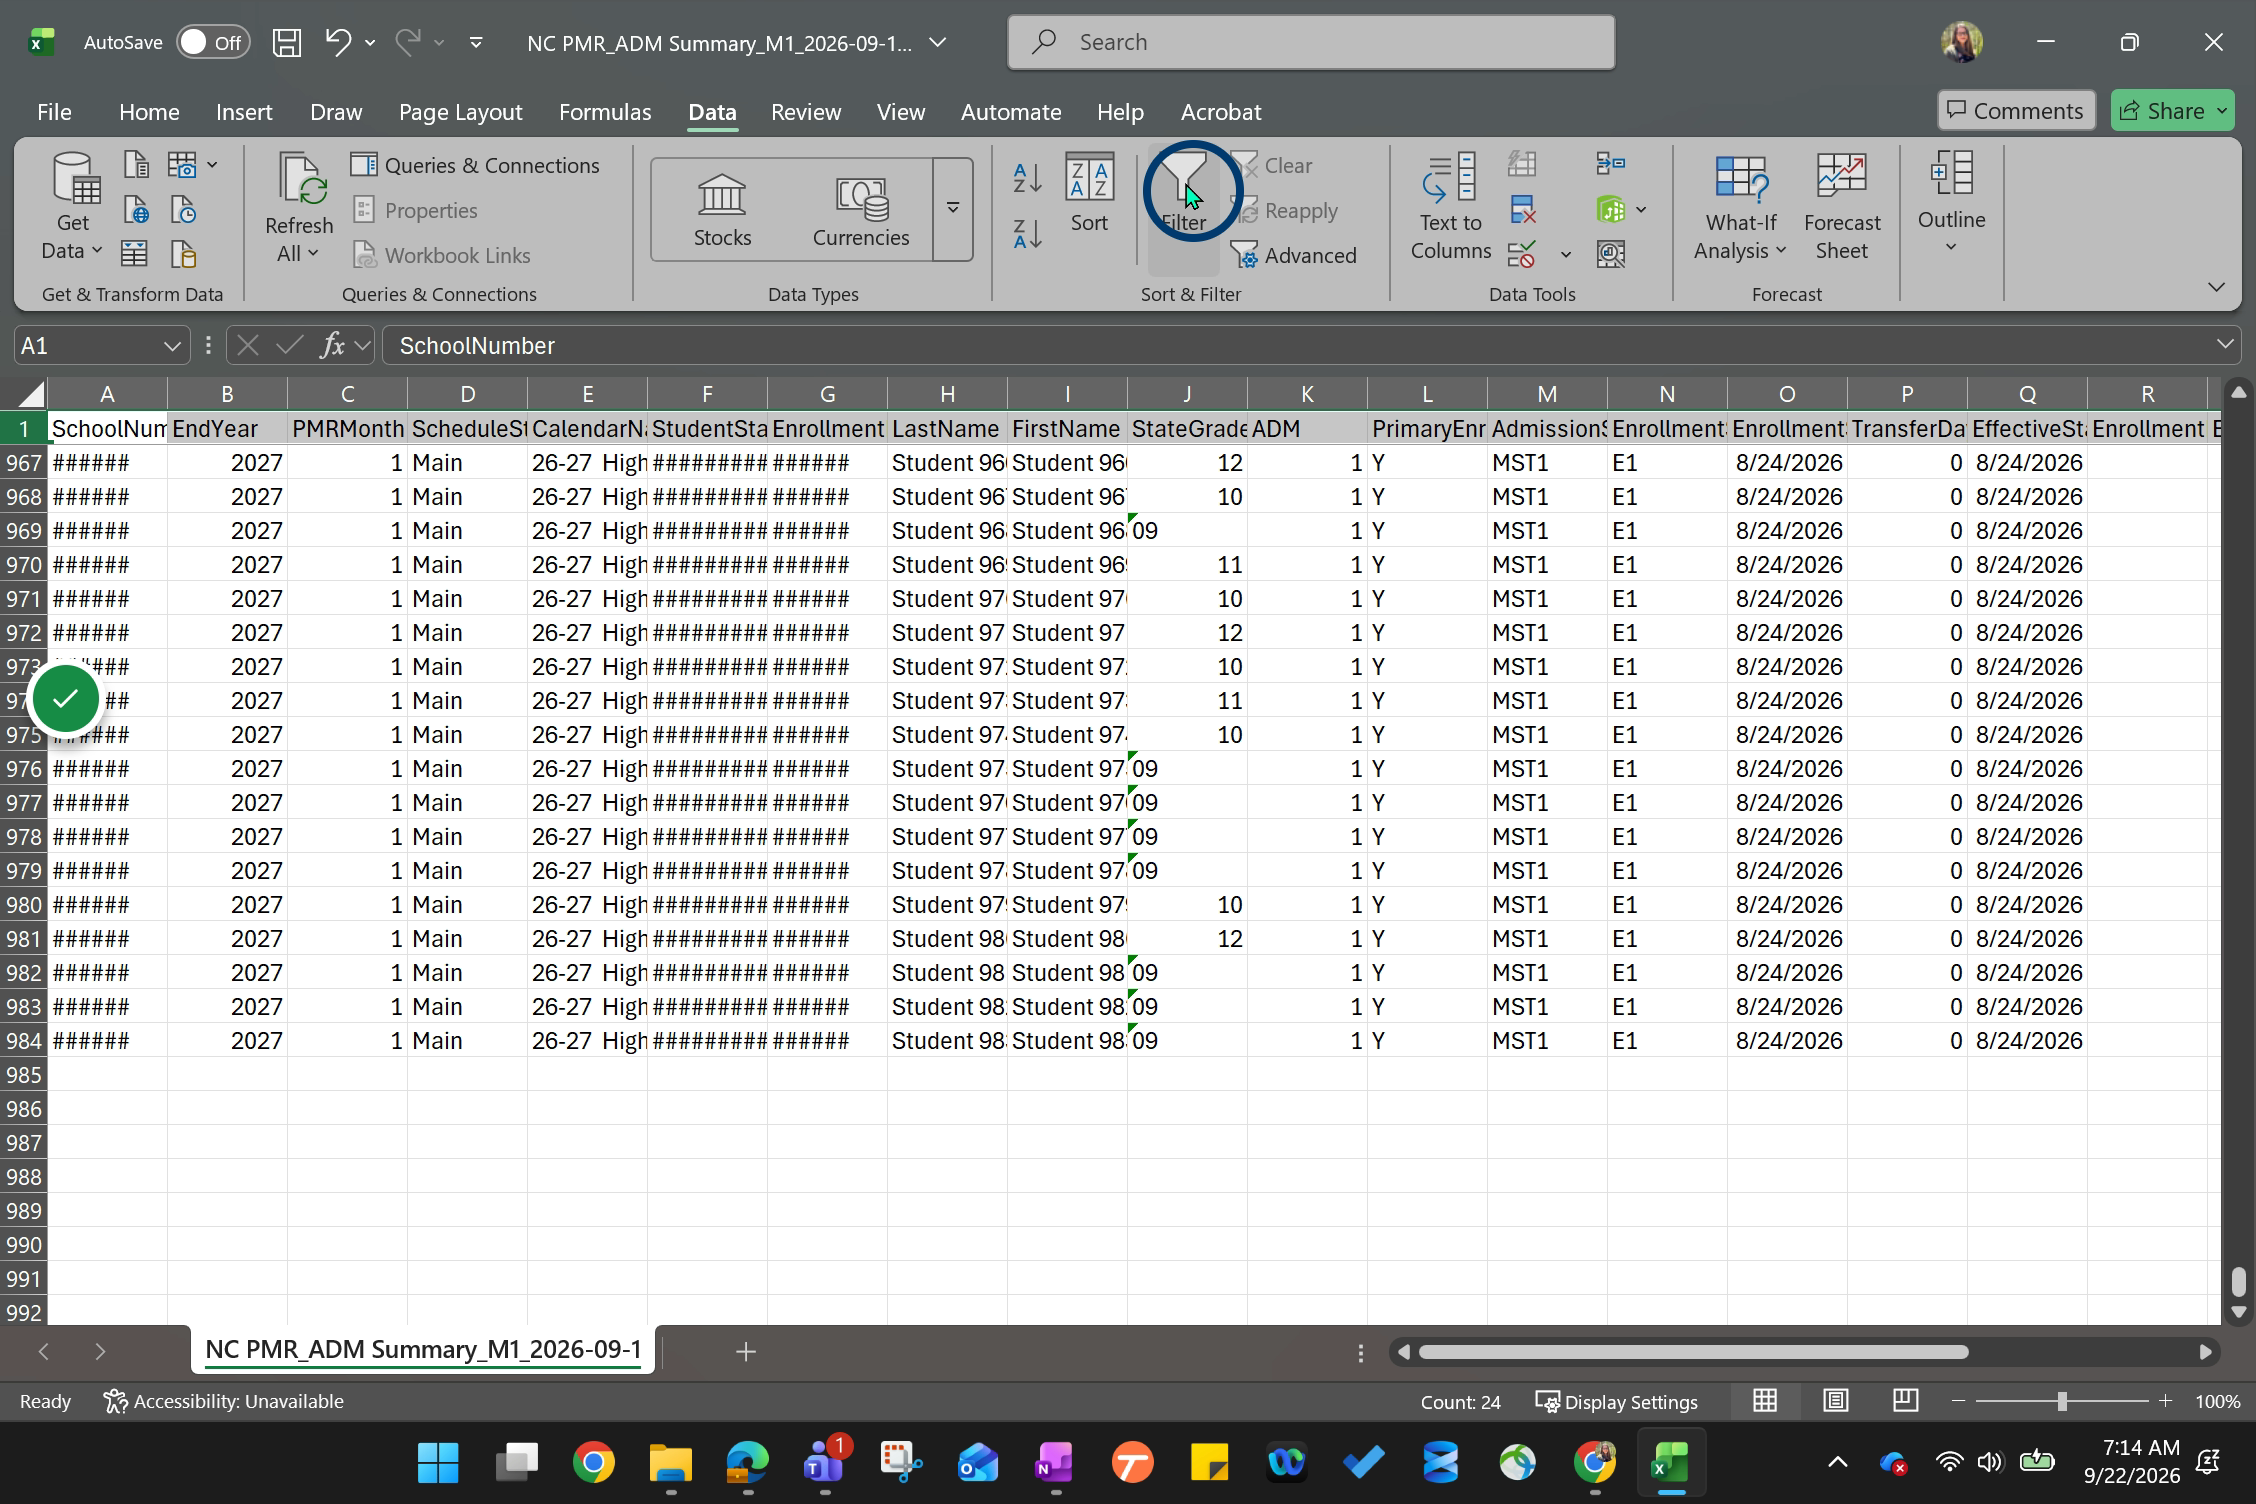The image size is (2256, 1504).
Task: Open File Explorer from taskbar
Action: pyautogui.click(x=670, y=1463)
